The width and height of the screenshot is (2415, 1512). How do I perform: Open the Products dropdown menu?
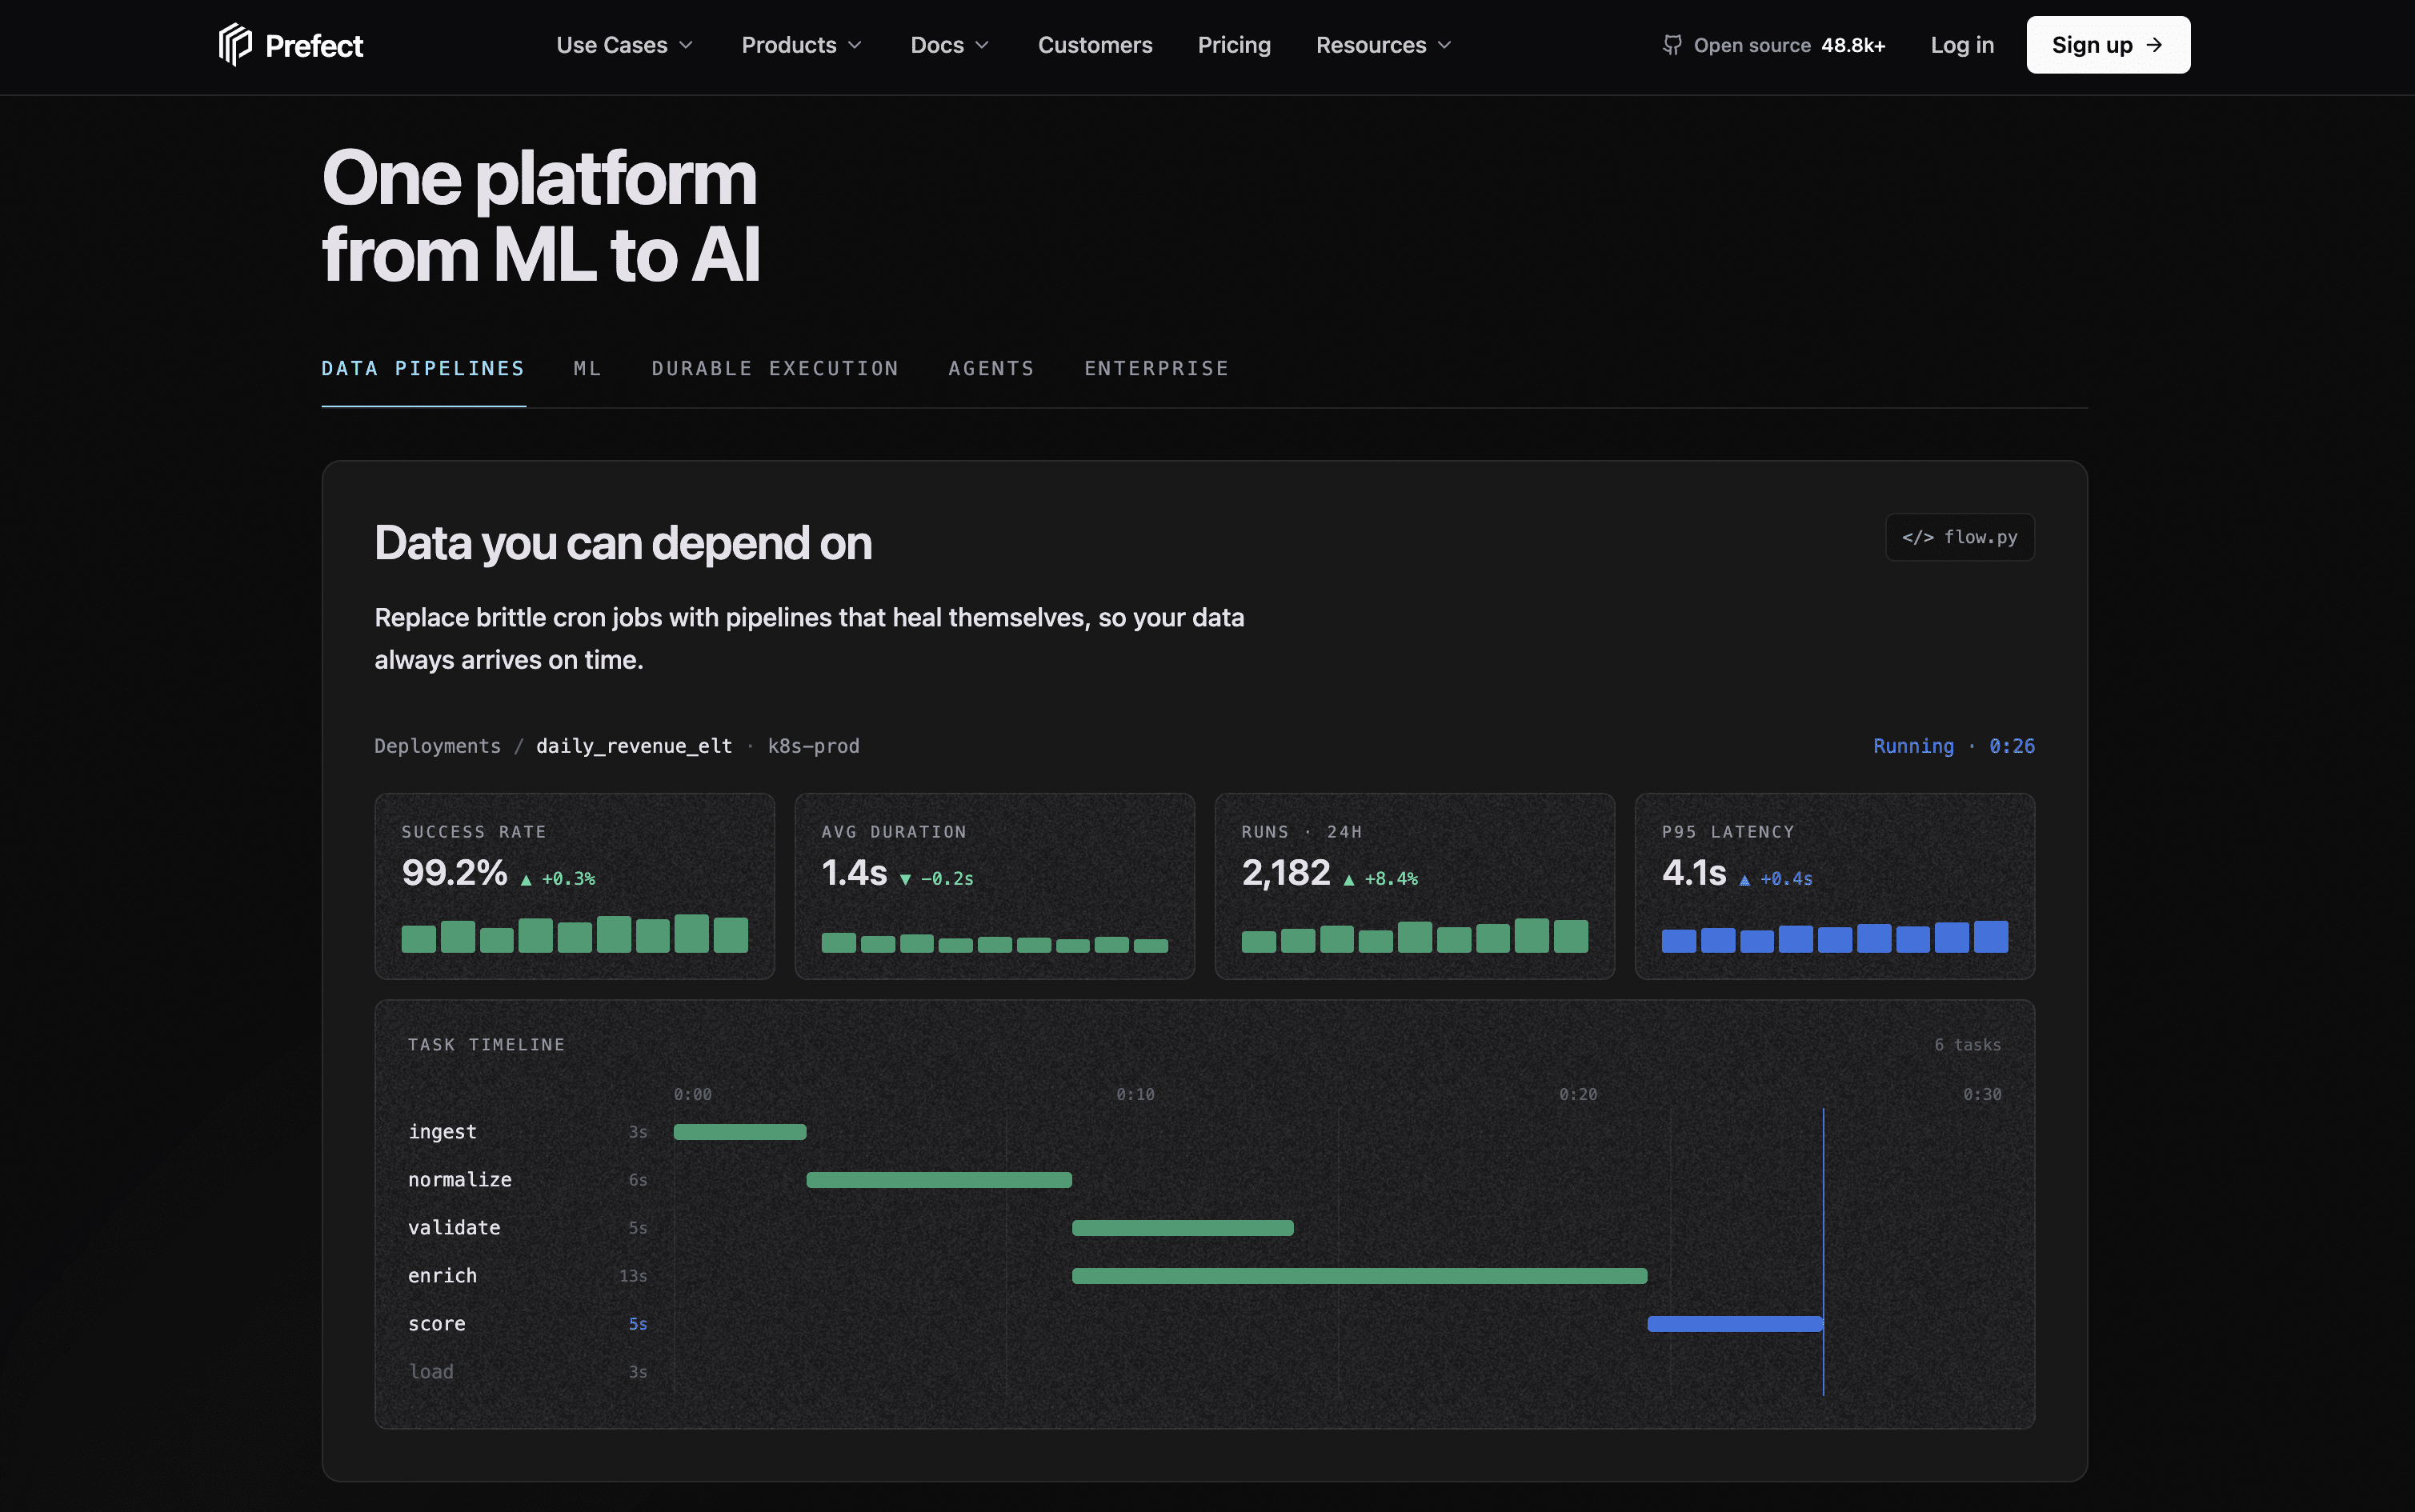(x=801, y=45)
